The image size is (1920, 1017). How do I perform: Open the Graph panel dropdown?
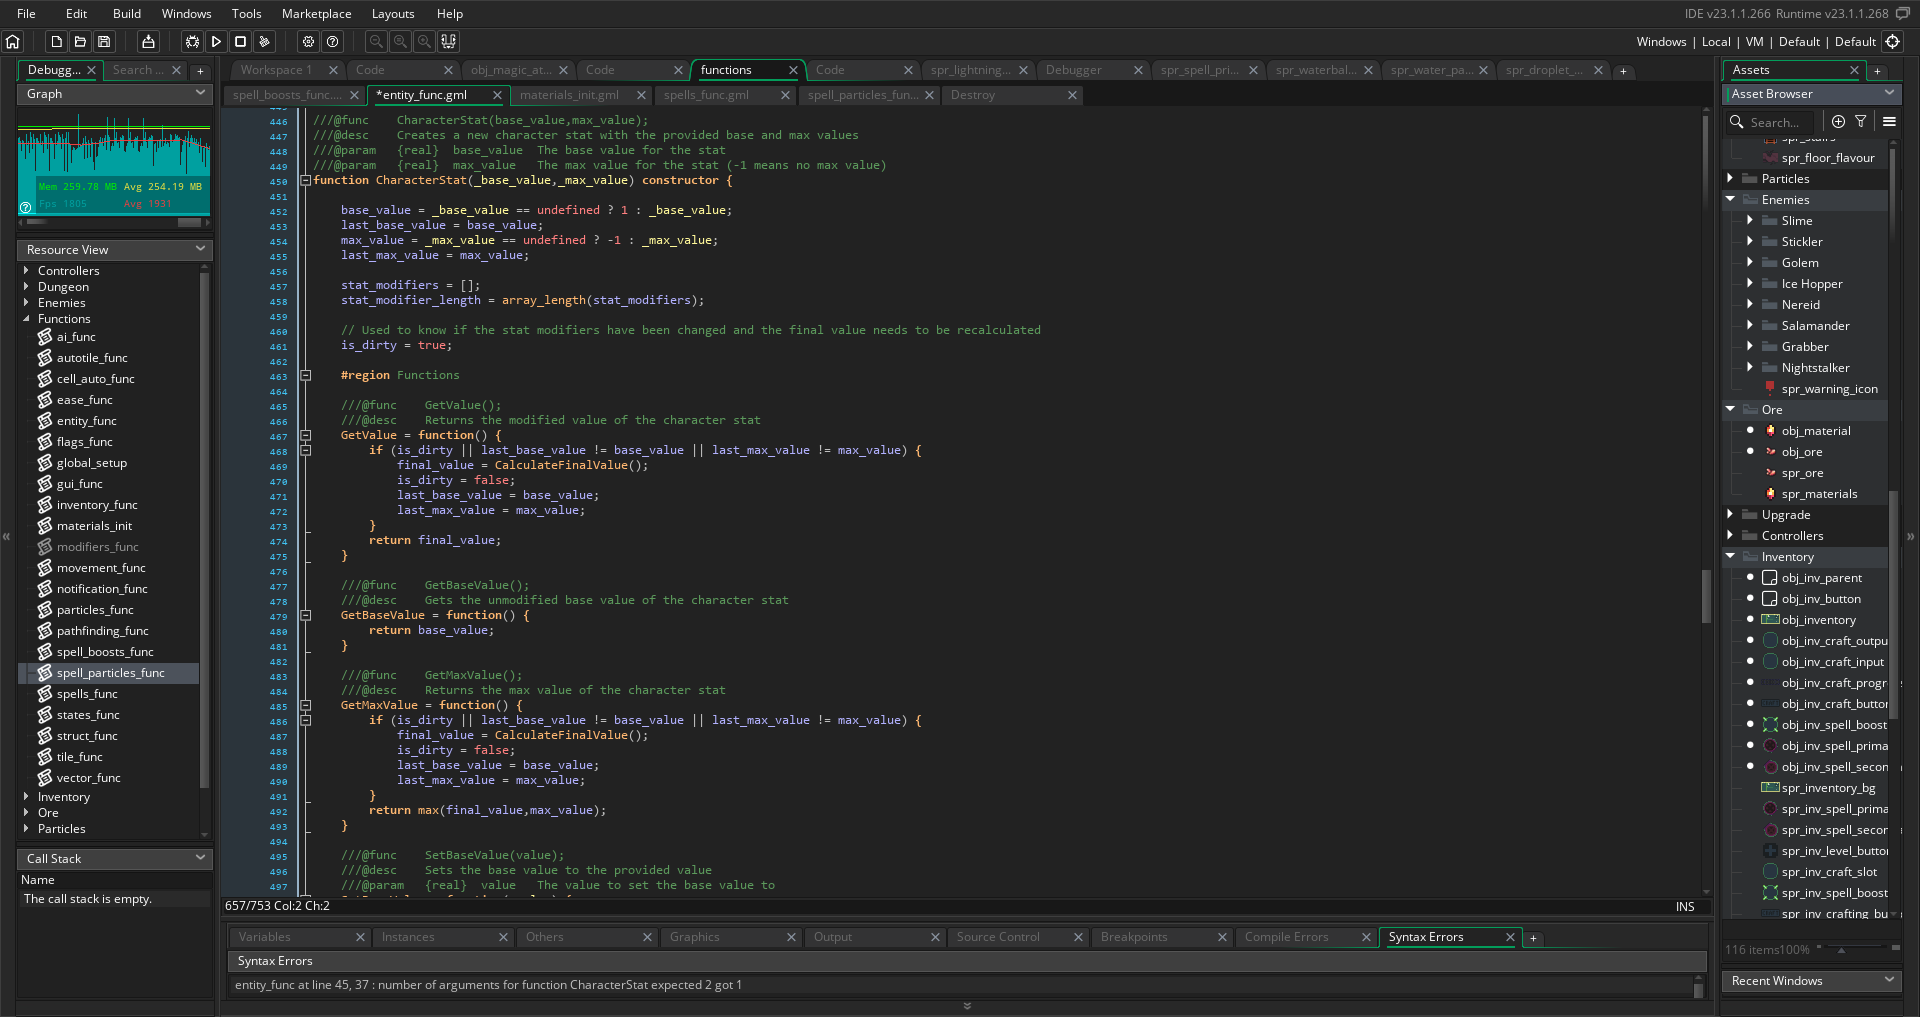pos(200,94)
